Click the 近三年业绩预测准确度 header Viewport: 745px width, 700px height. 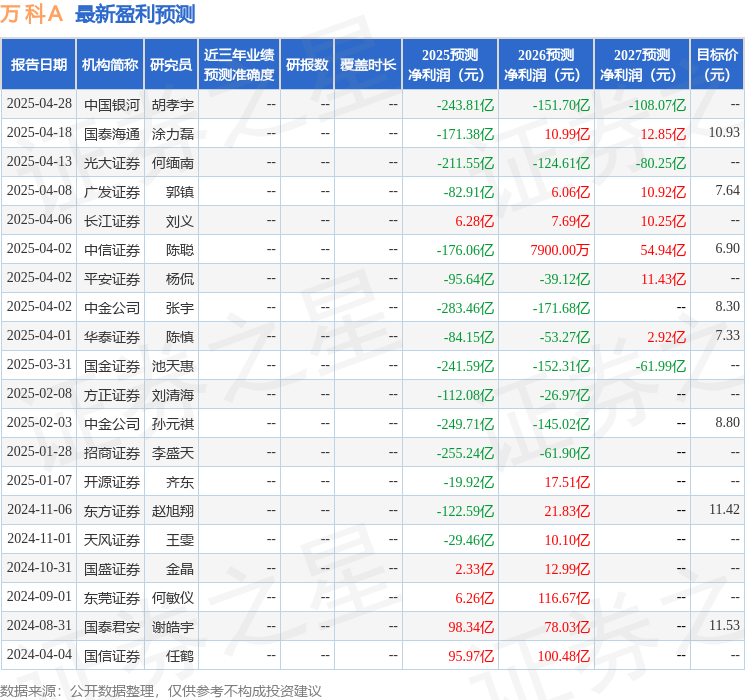[x=239, y=65]
